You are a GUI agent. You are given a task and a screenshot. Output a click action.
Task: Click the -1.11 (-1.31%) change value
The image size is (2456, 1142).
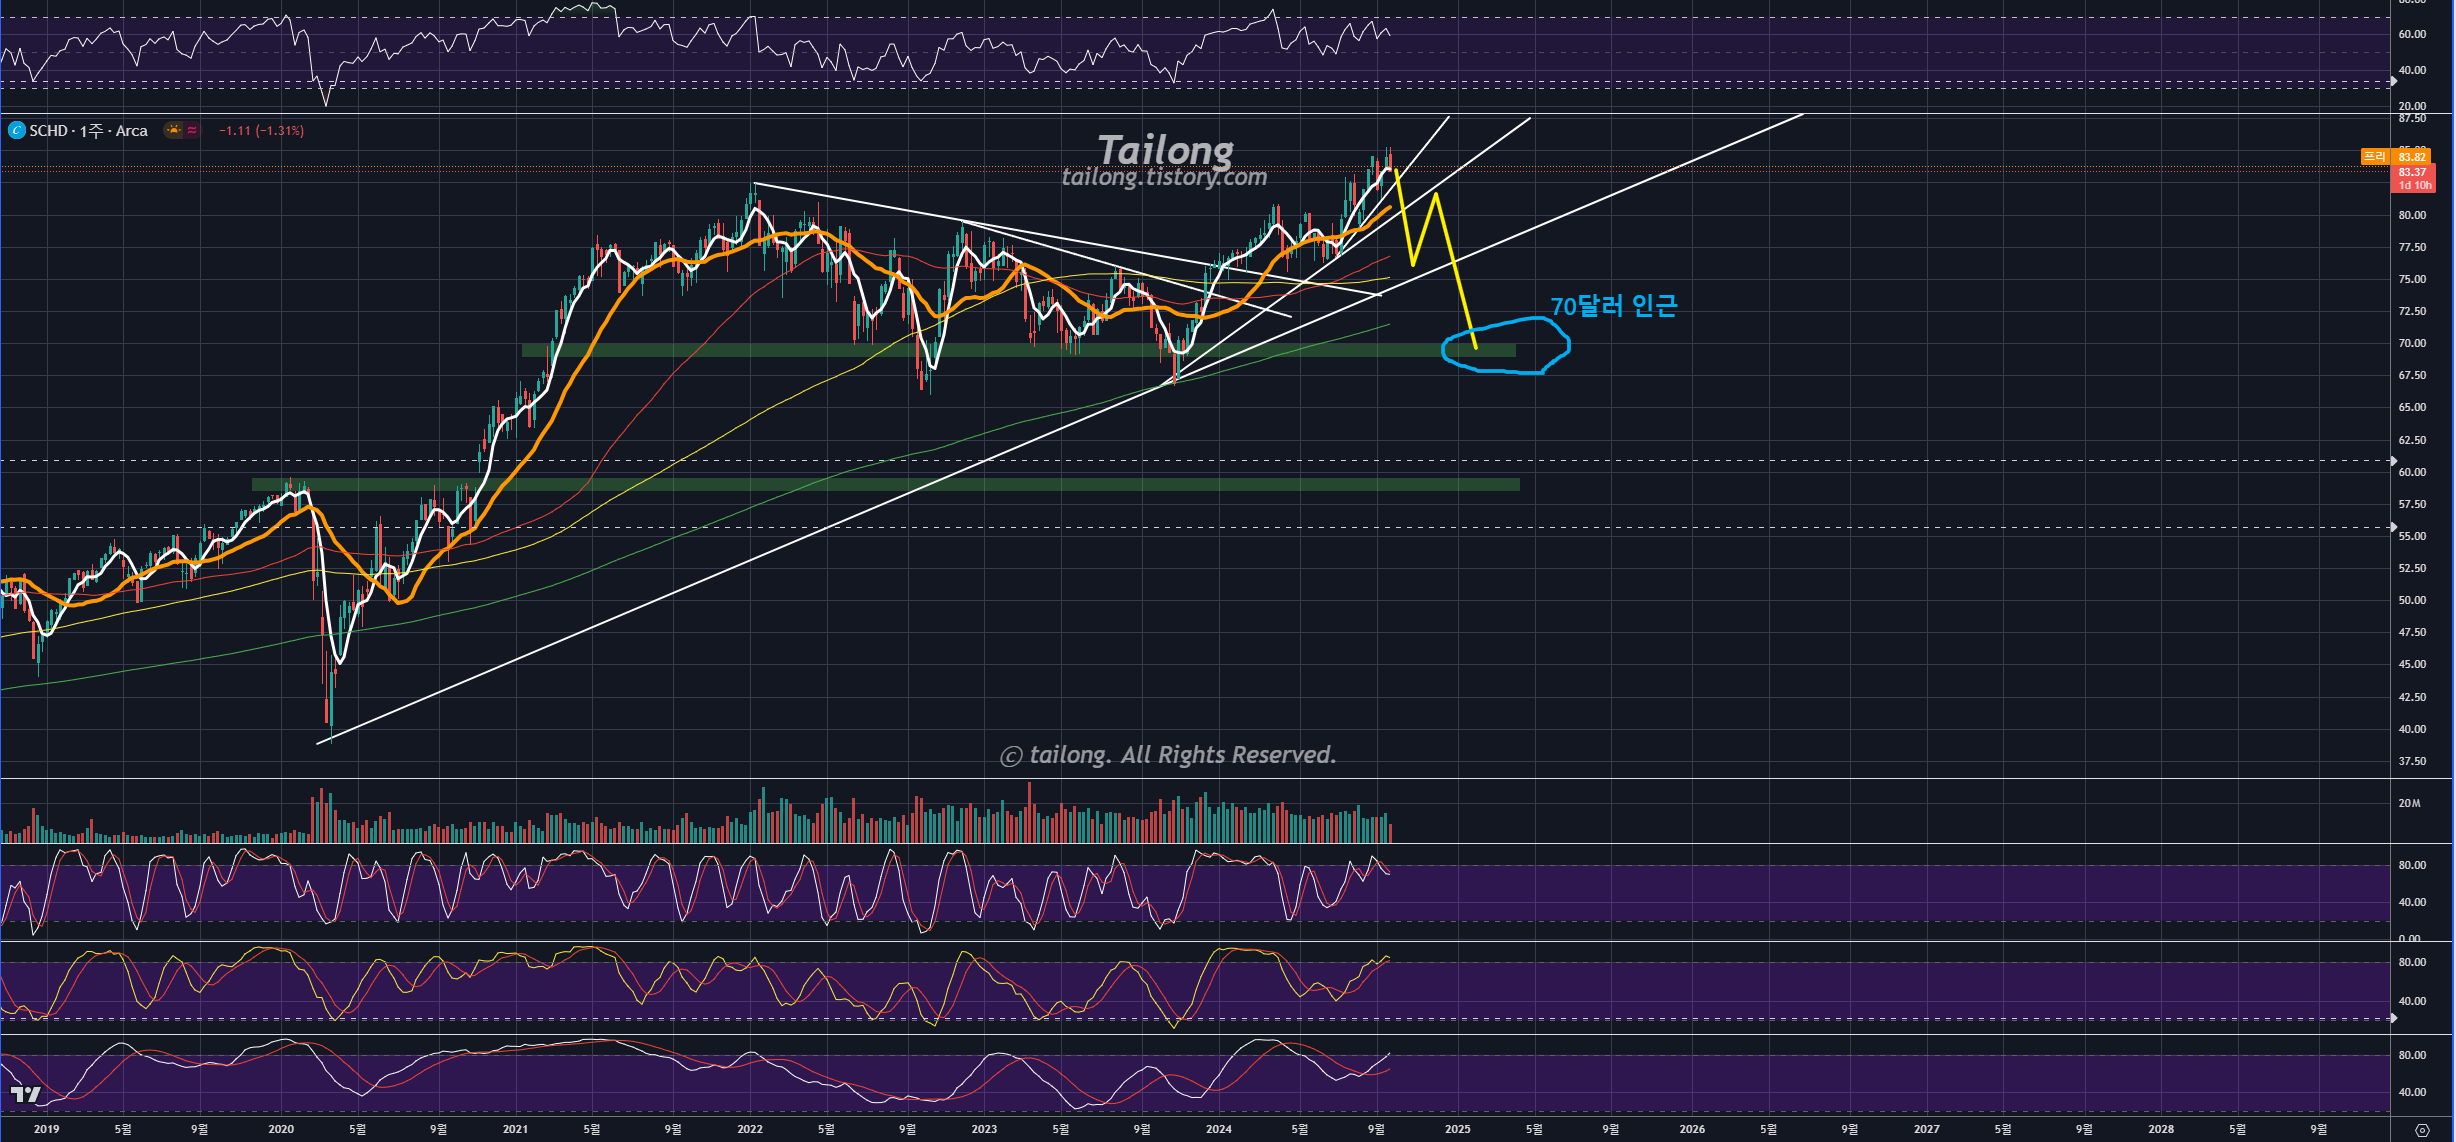261,131
